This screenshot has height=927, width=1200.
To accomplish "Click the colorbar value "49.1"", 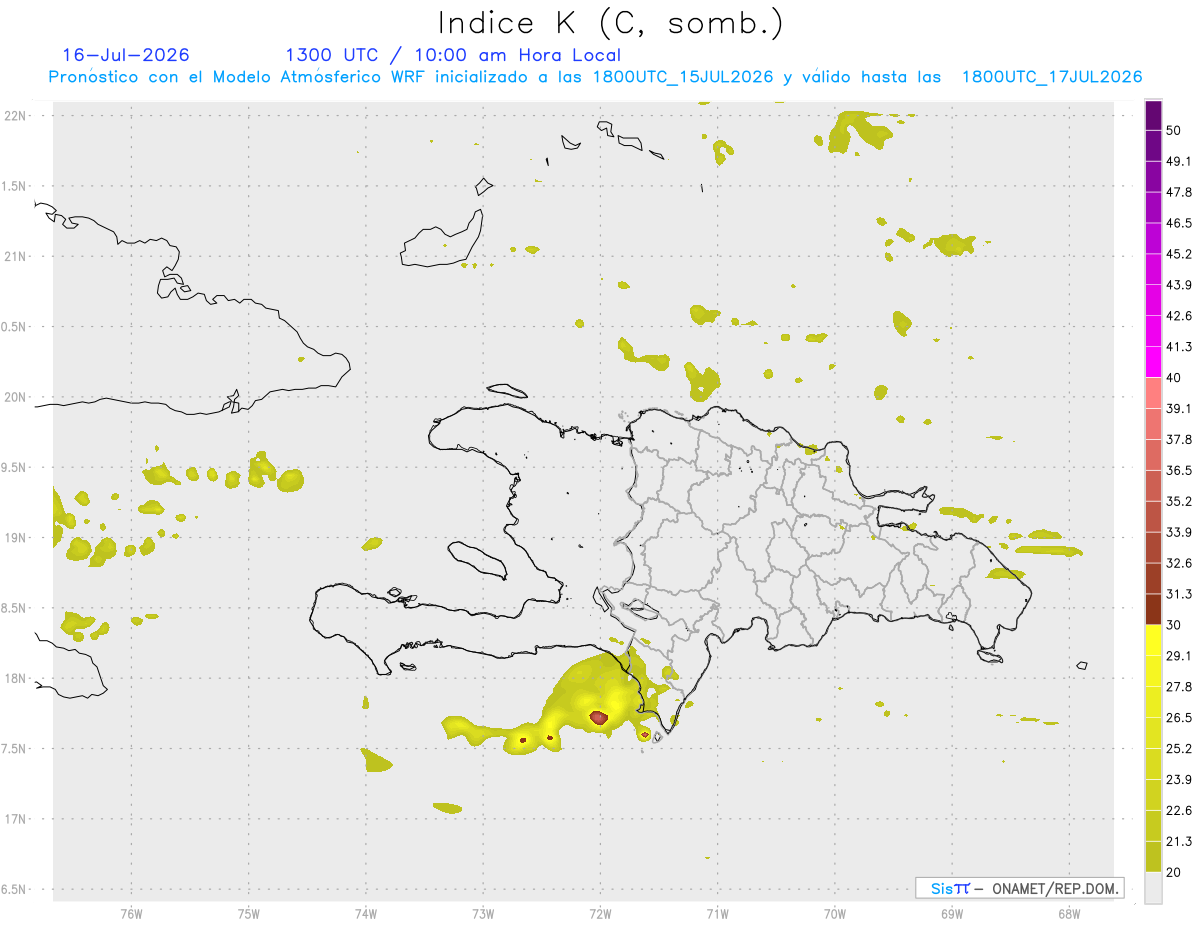I will pos(1179,161).
